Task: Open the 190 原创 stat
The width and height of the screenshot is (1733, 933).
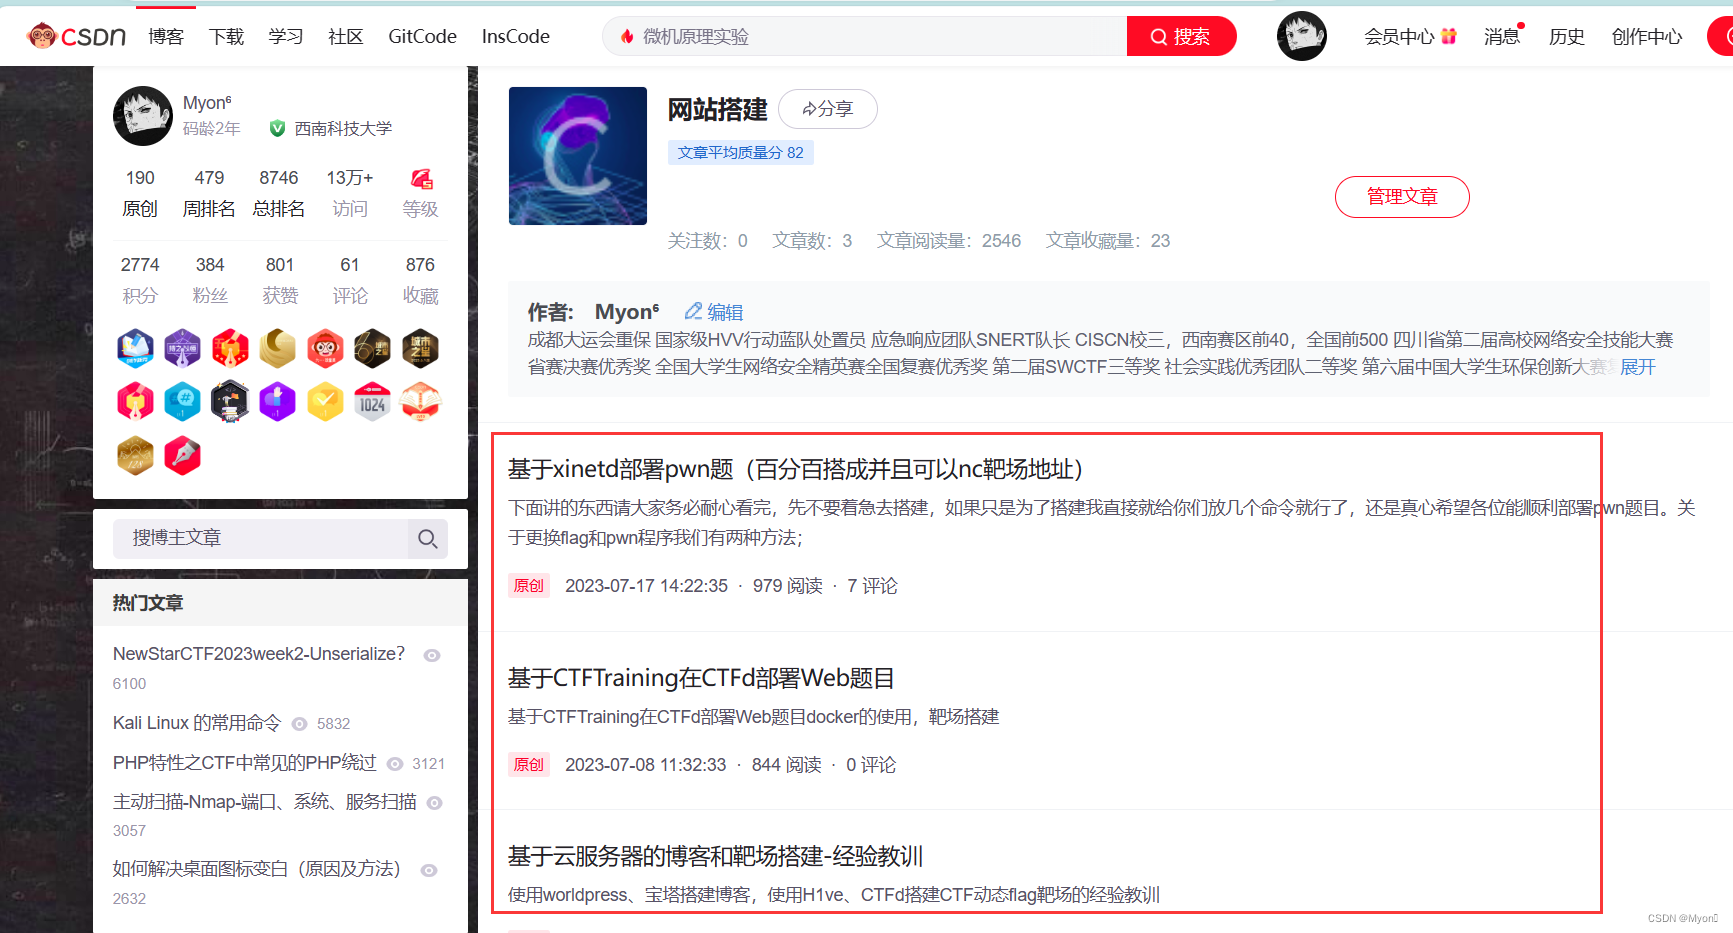Action: click(x=140, y=193)
